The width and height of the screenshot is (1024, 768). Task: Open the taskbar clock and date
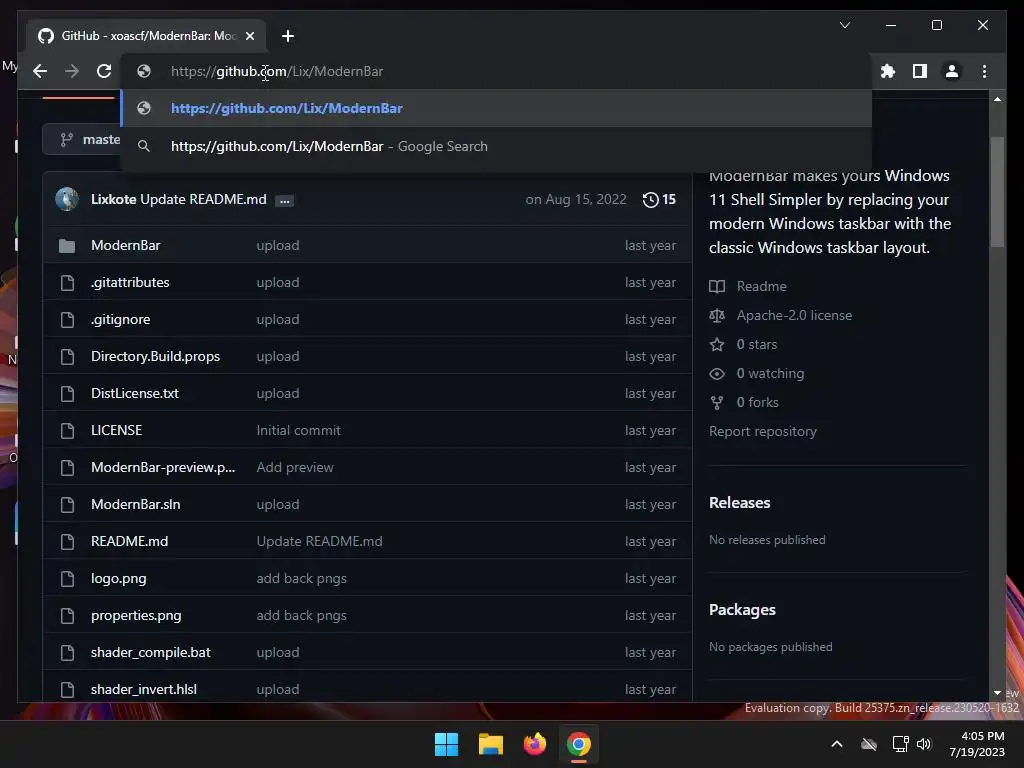(977, 744)
